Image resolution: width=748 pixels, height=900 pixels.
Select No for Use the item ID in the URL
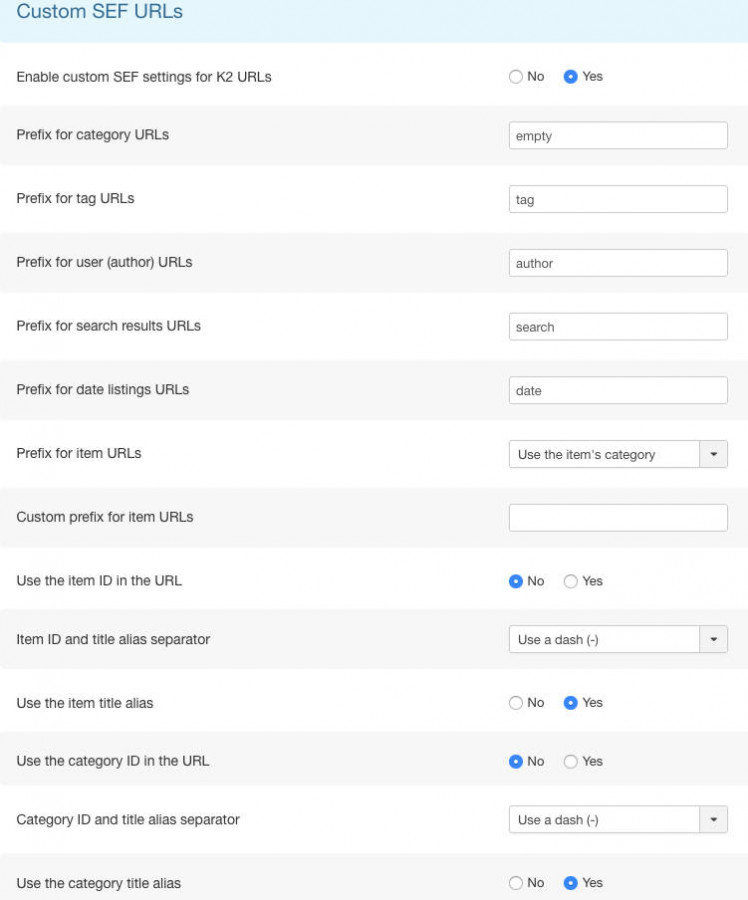click(516, 581)
